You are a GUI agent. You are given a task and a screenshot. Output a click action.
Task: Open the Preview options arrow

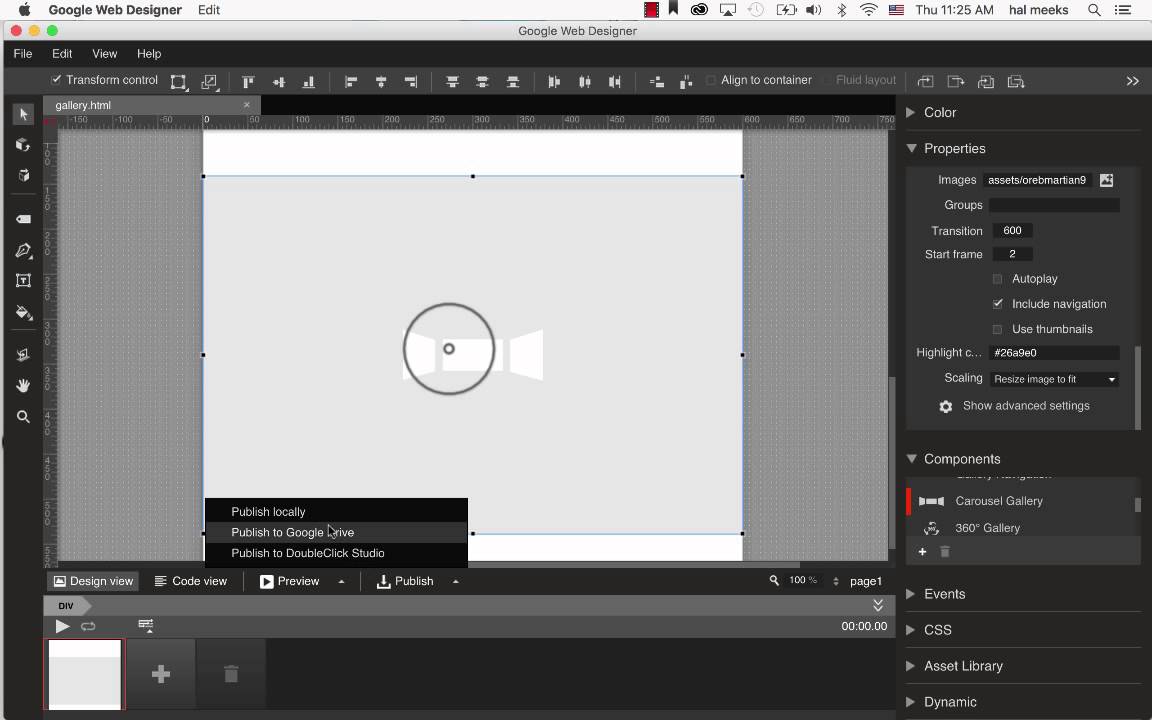point(342,581)
